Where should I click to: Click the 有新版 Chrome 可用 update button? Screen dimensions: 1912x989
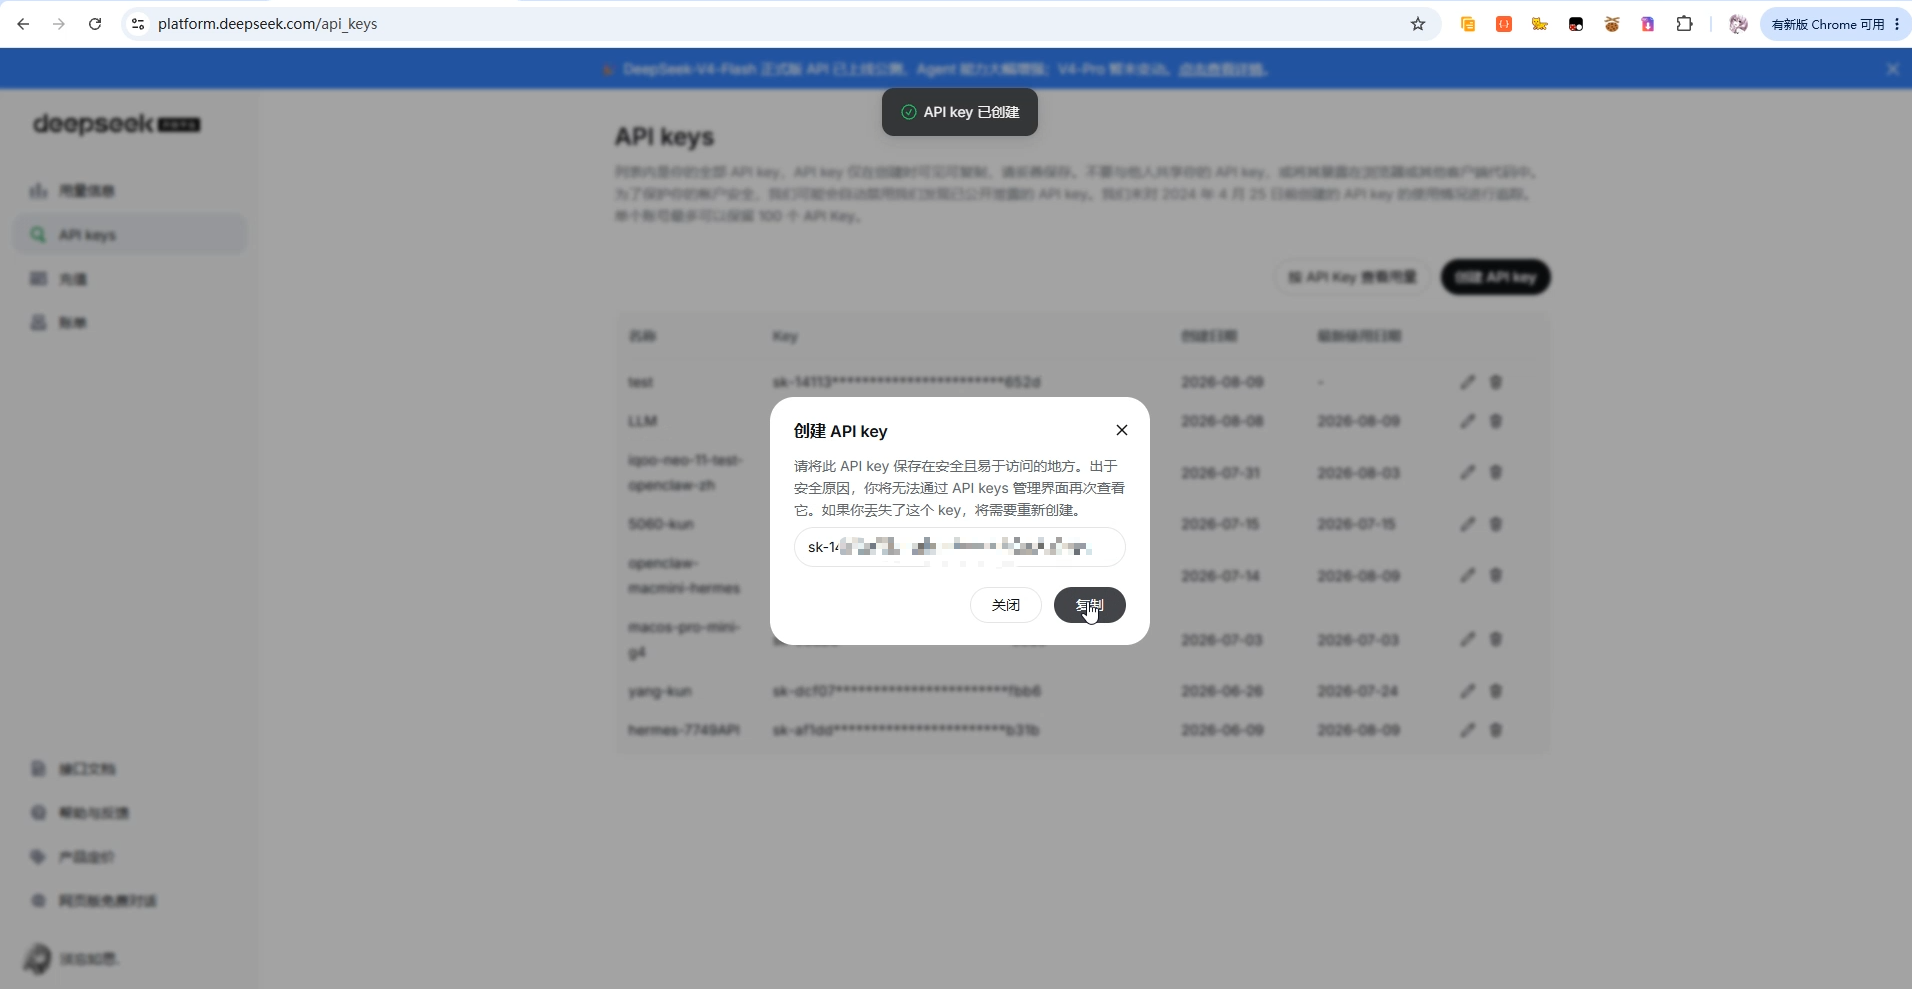pyautogui.click(x=1827, y=24)
